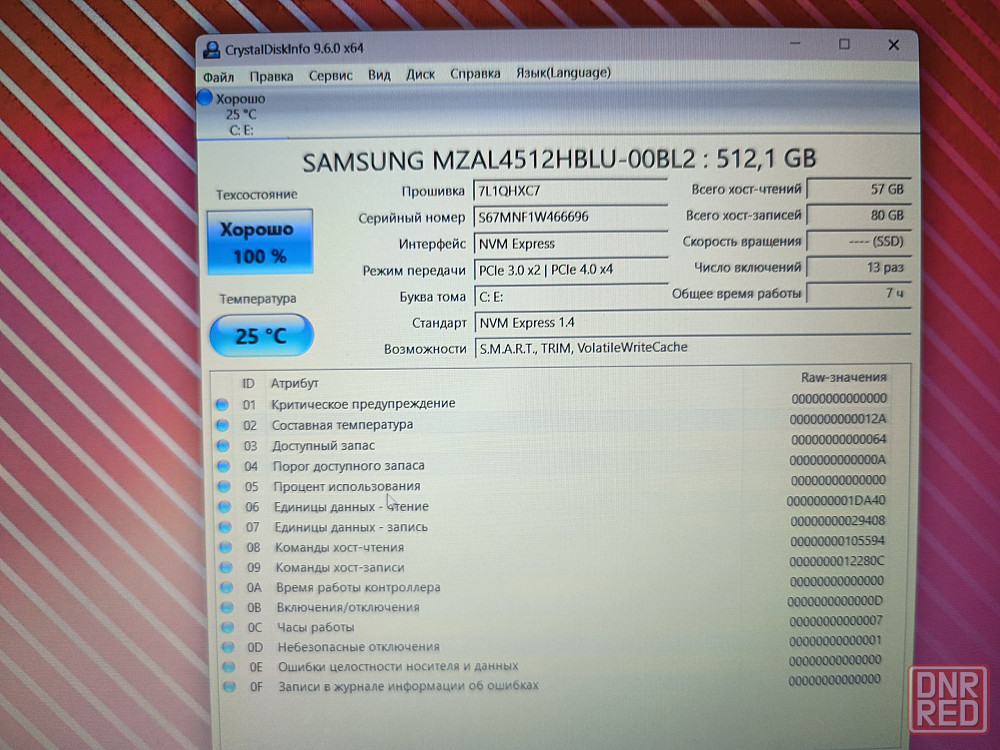
Task: Click status dot for Единицы данных - чтение
Action: (224, 506)
